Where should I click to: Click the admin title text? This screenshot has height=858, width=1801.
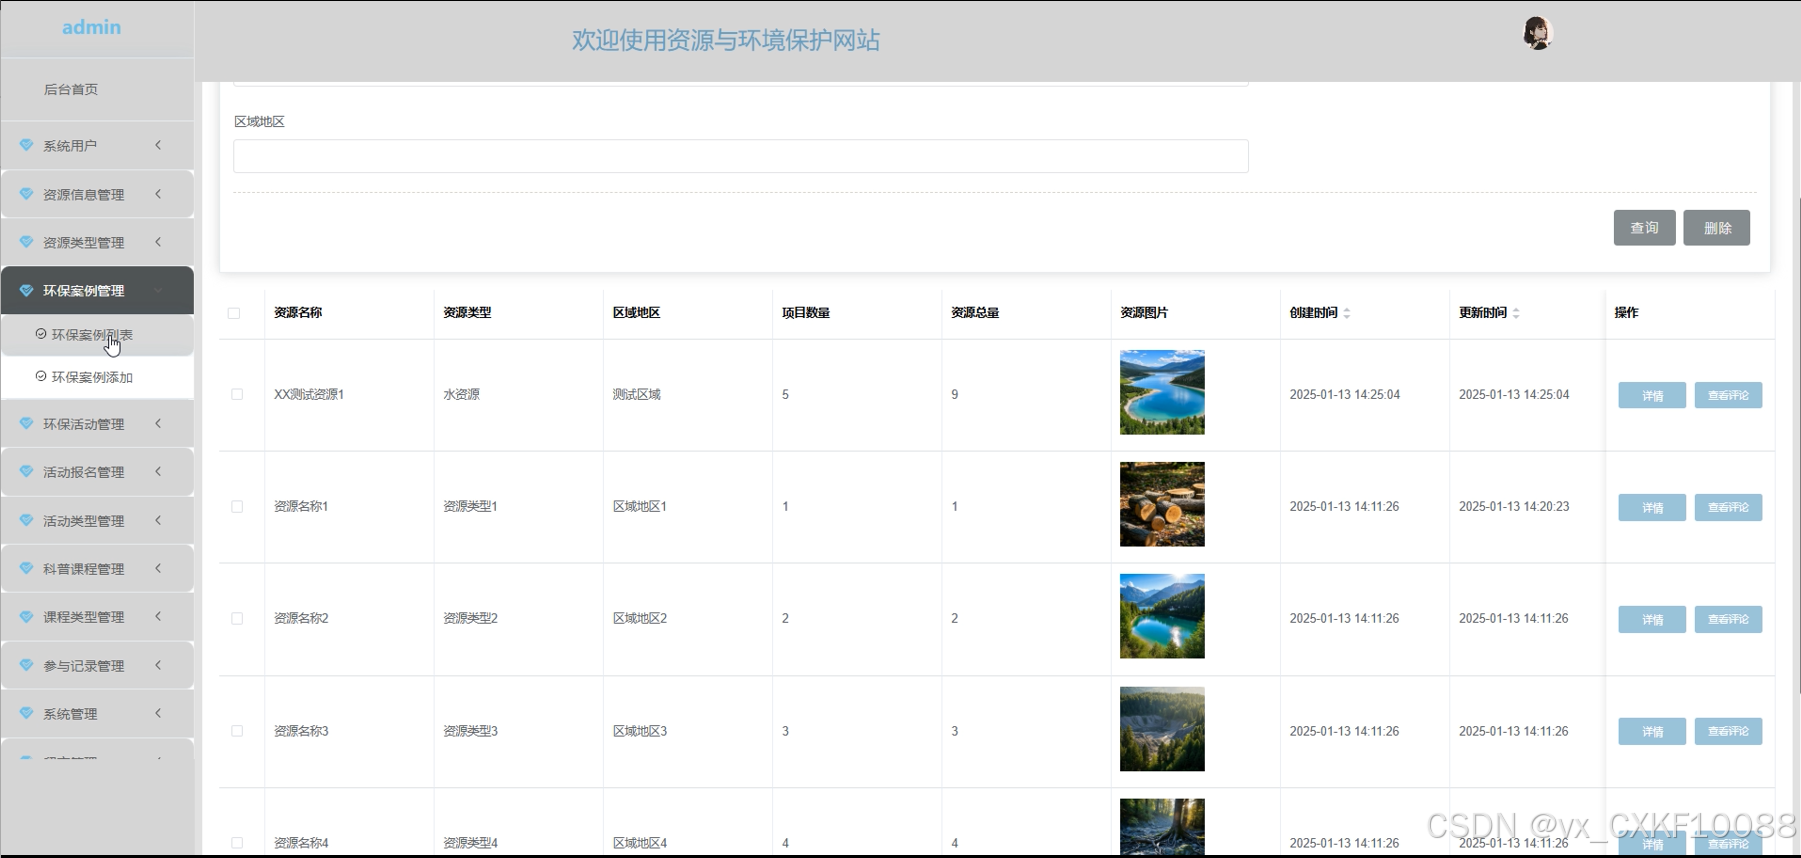tap(91, 27)
